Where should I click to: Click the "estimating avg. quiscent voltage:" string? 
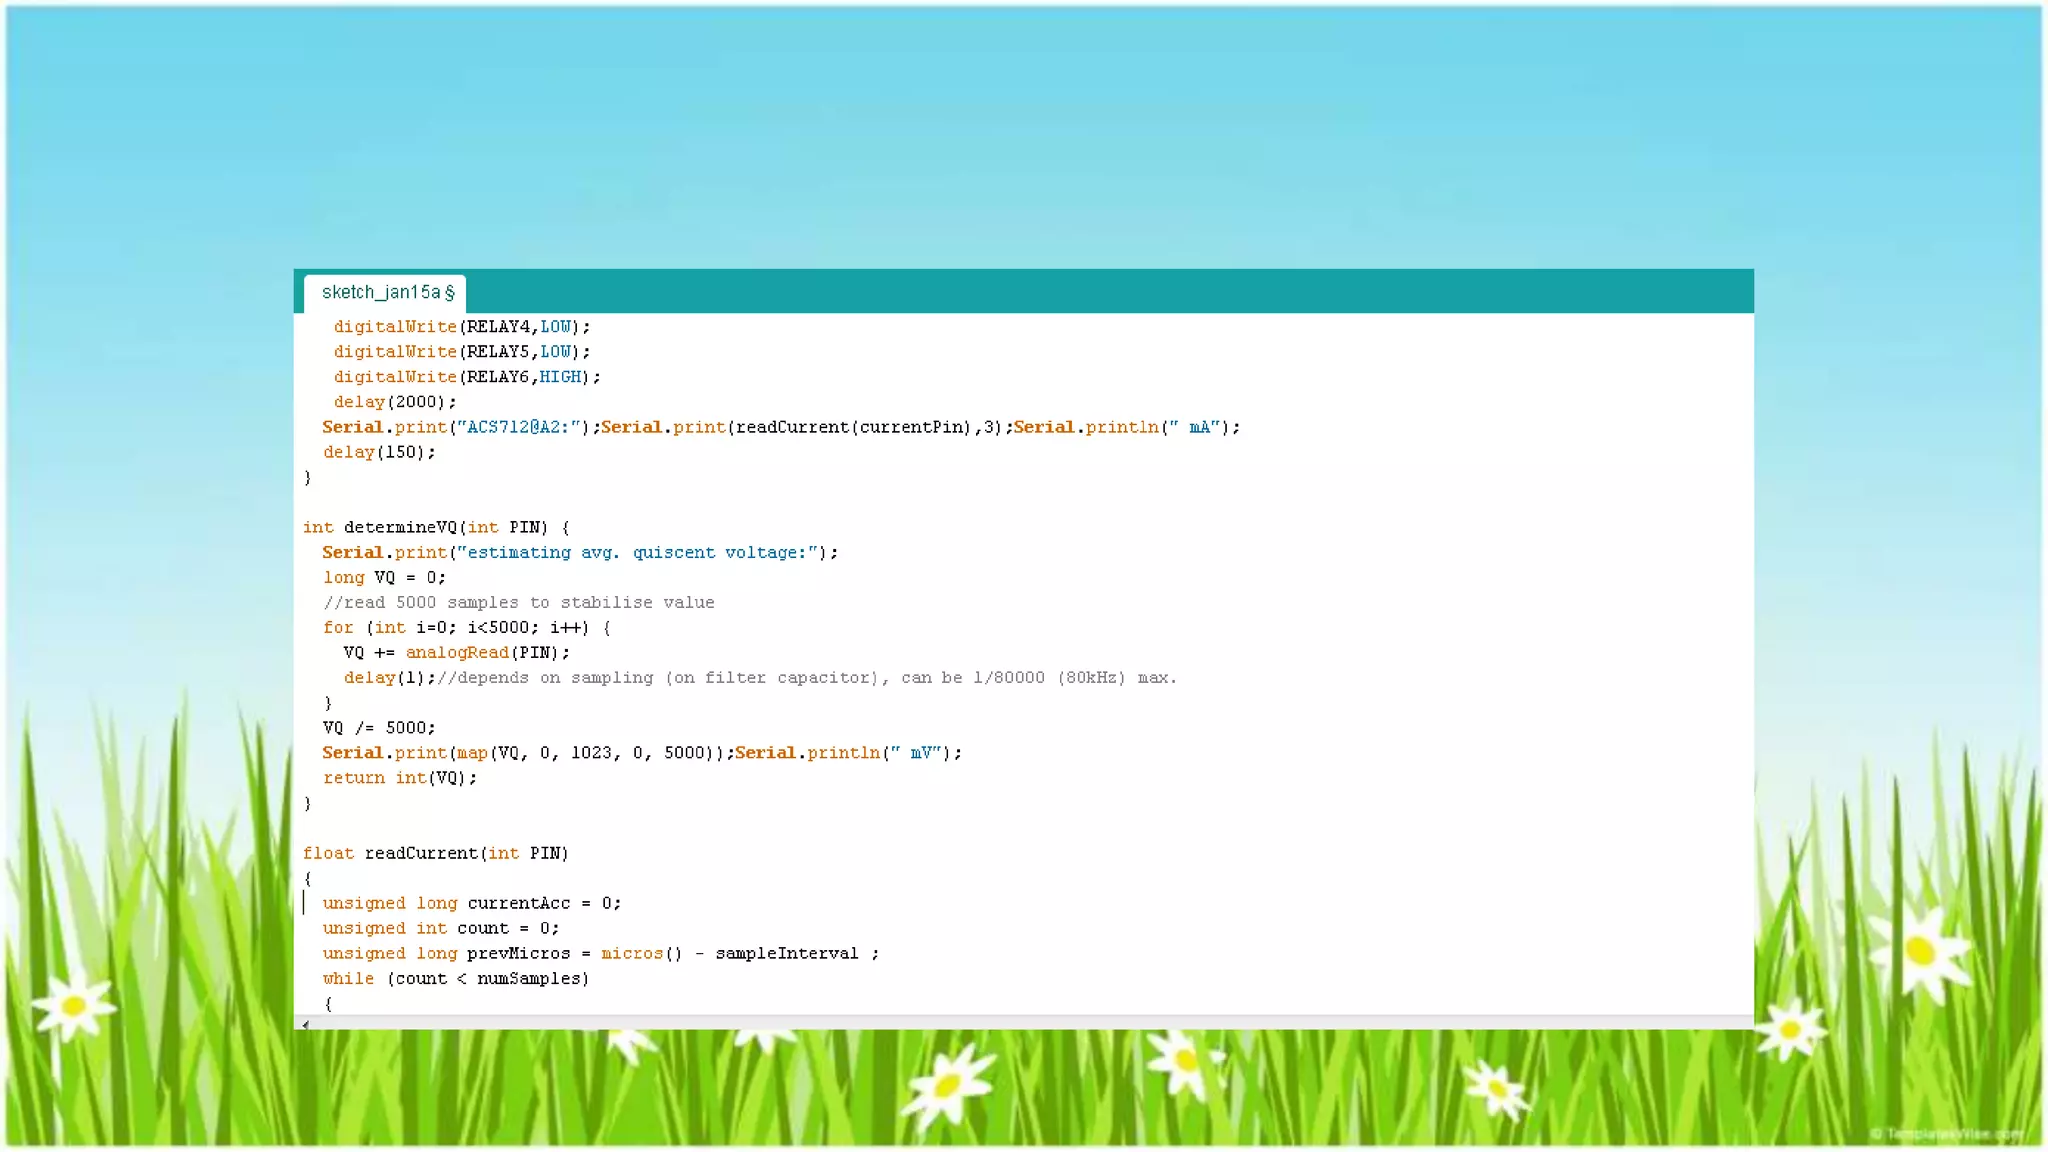[x=638, y=552]
